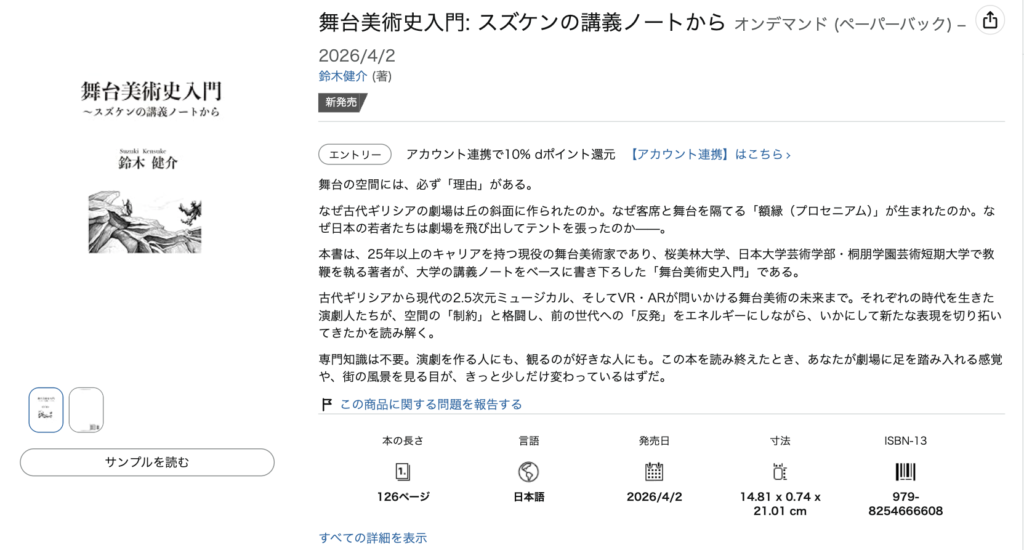The width and height of the screenshot is (1024, 550).
Task: Click the flag icon for reporting issues
Action: (326, 404)
